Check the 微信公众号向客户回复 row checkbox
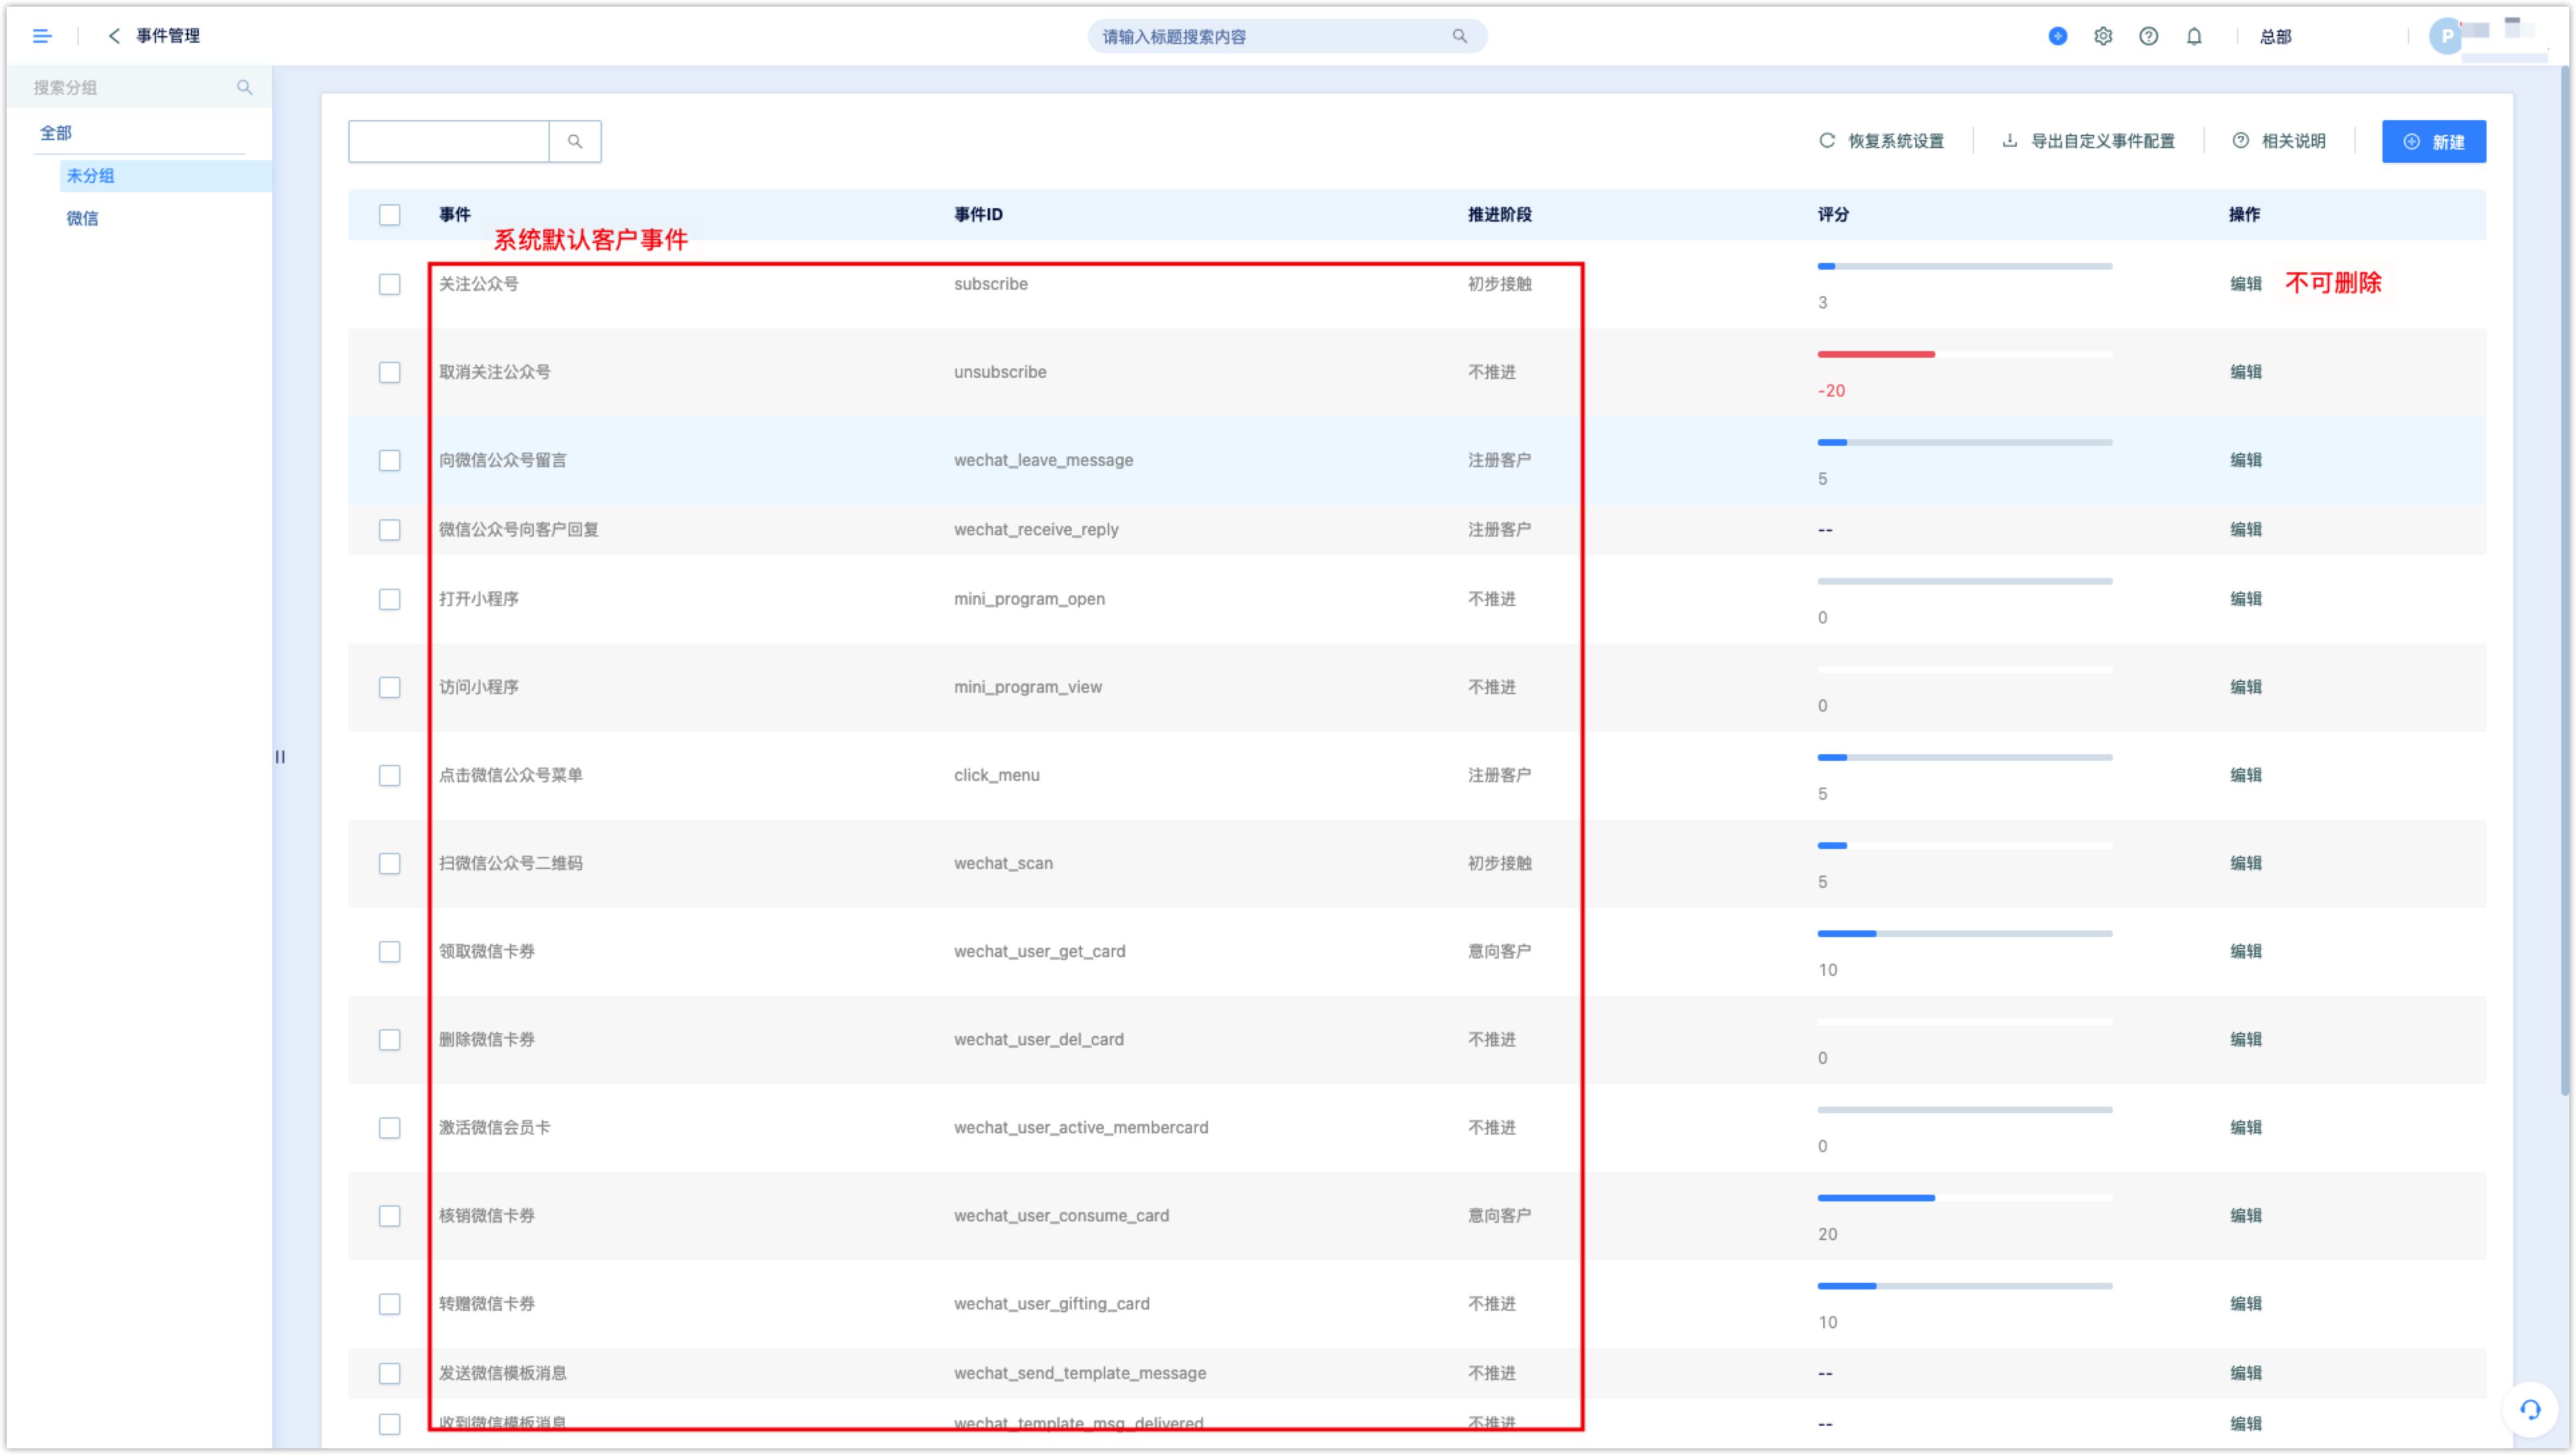Screen dimensions: 2576x1455 [390, 529]
